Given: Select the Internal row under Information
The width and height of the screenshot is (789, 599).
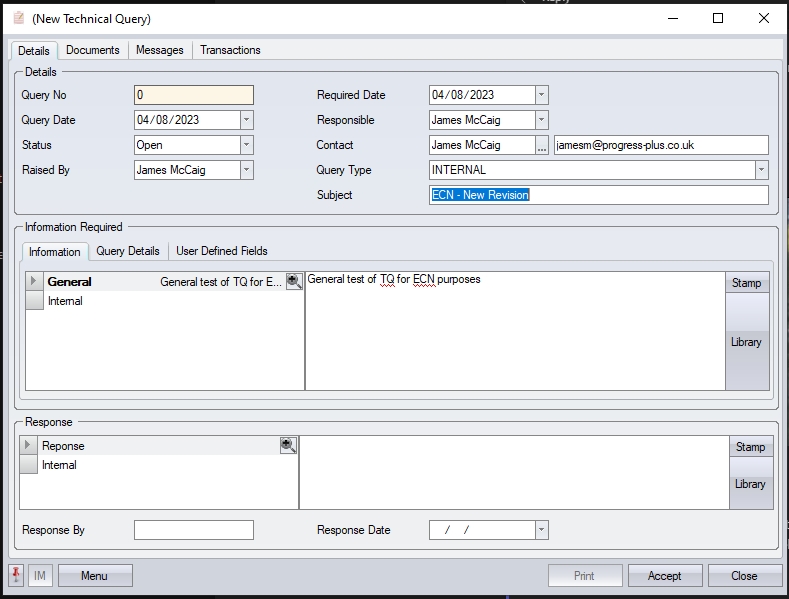Looking at the screenshot, I should coord(65,301).
